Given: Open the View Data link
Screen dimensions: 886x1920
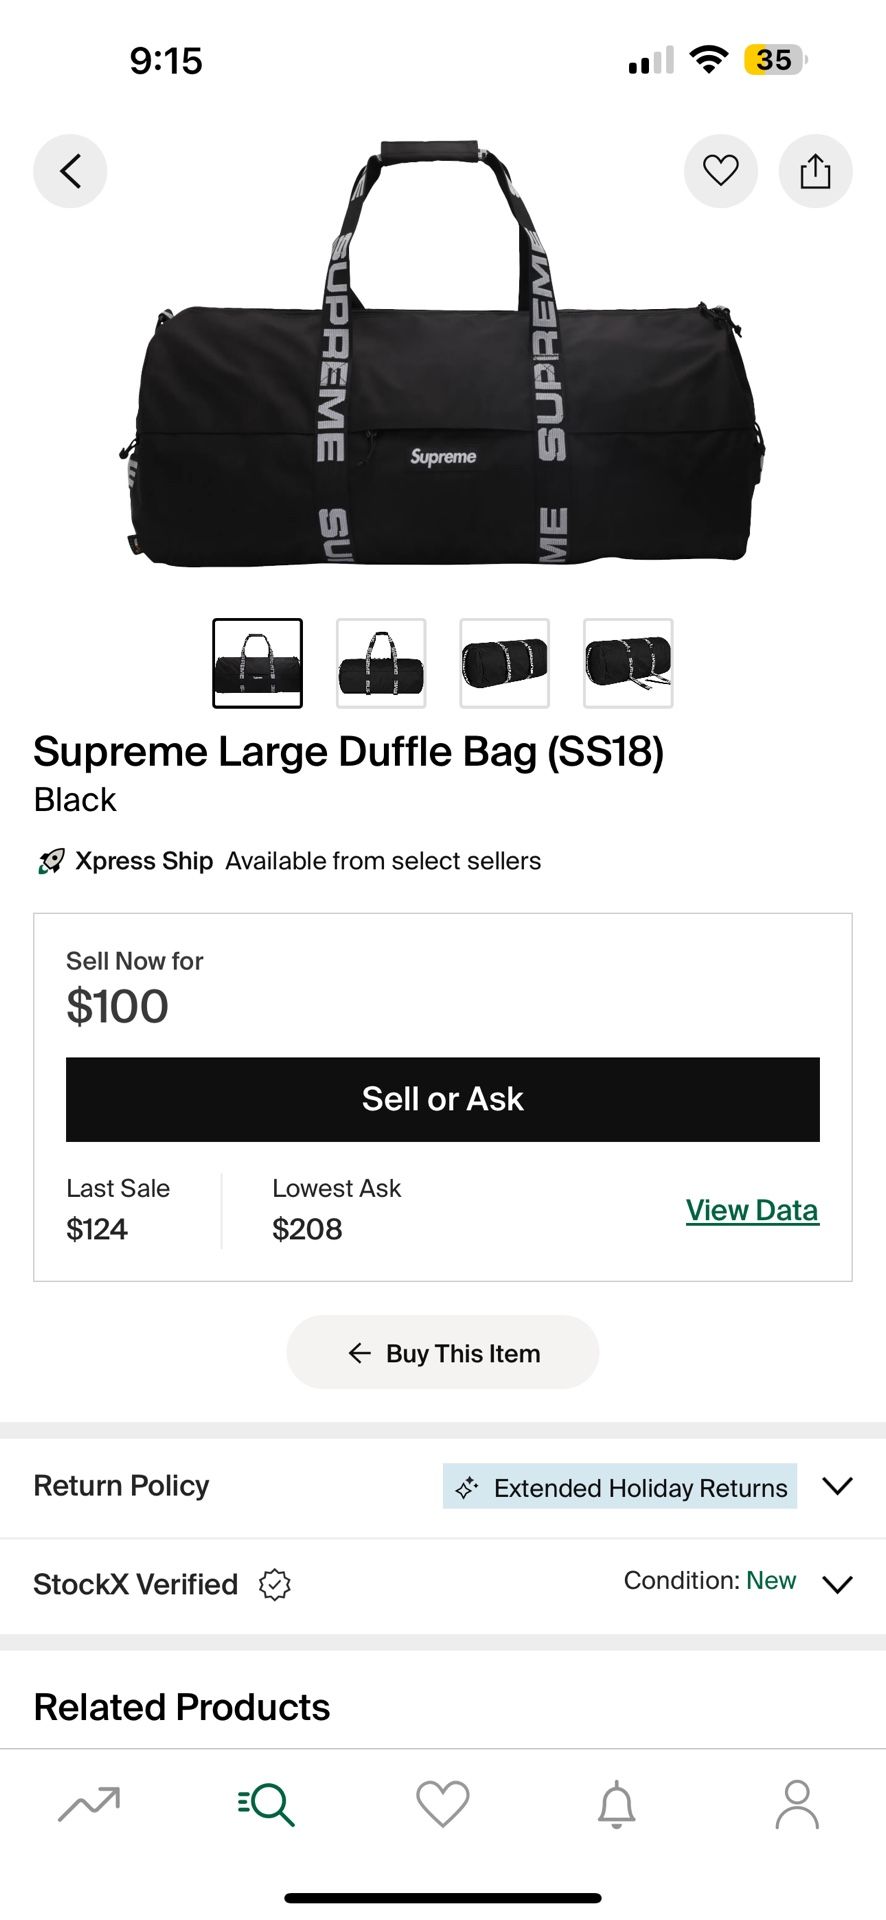Looking at the screenshot, I should coord(752,1210).
